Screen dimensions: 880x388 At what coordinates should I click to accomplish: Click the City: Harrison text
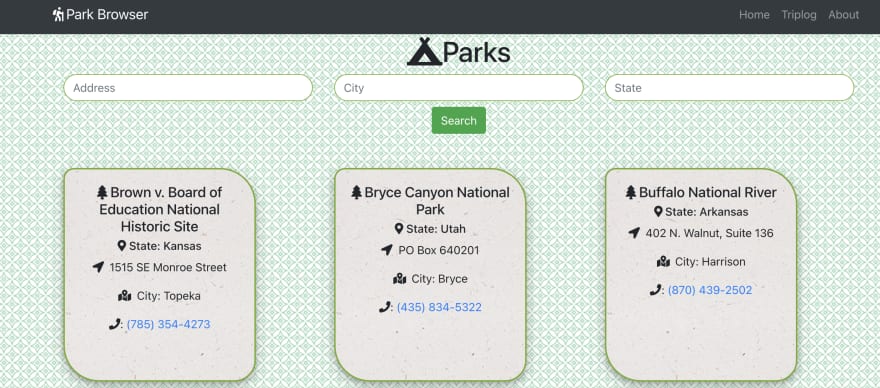pos(710,262)
